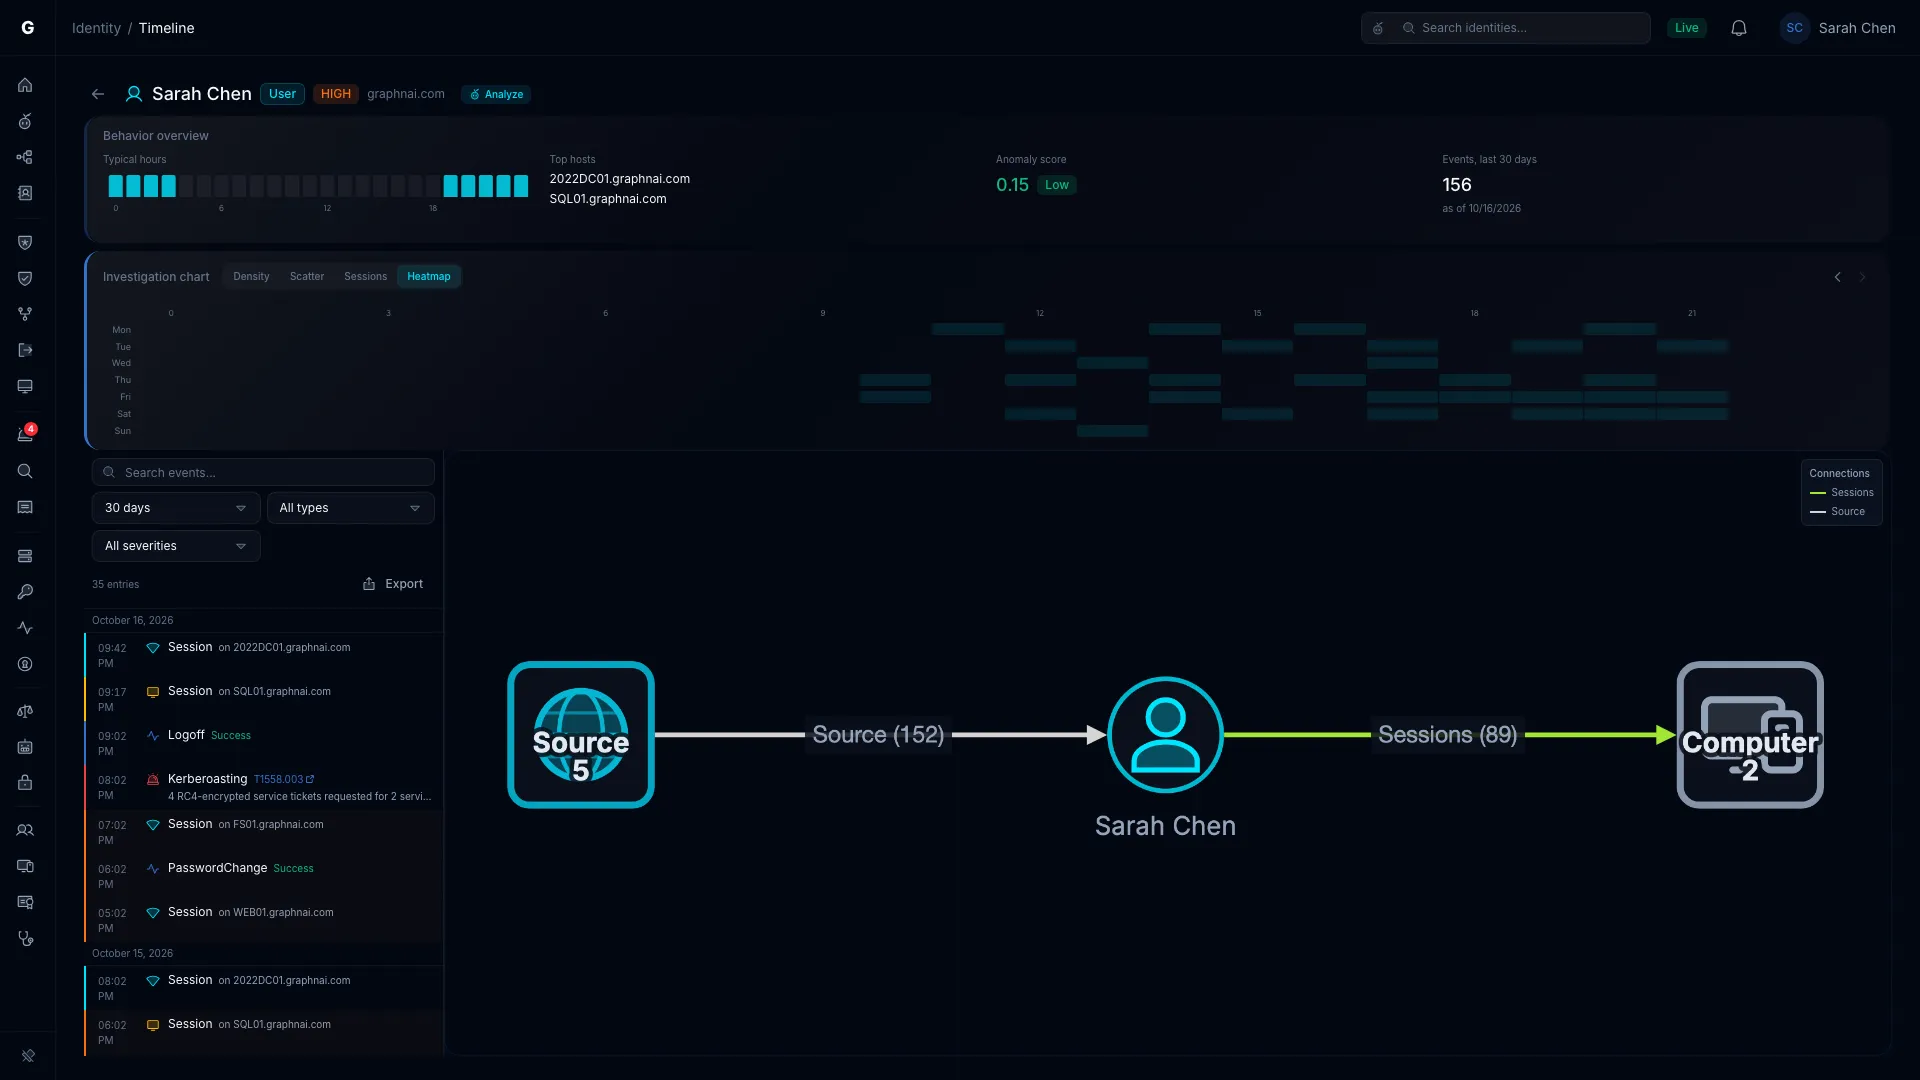
Task: Open the key icon in the sidebar
Action: (x=25, y=592)
